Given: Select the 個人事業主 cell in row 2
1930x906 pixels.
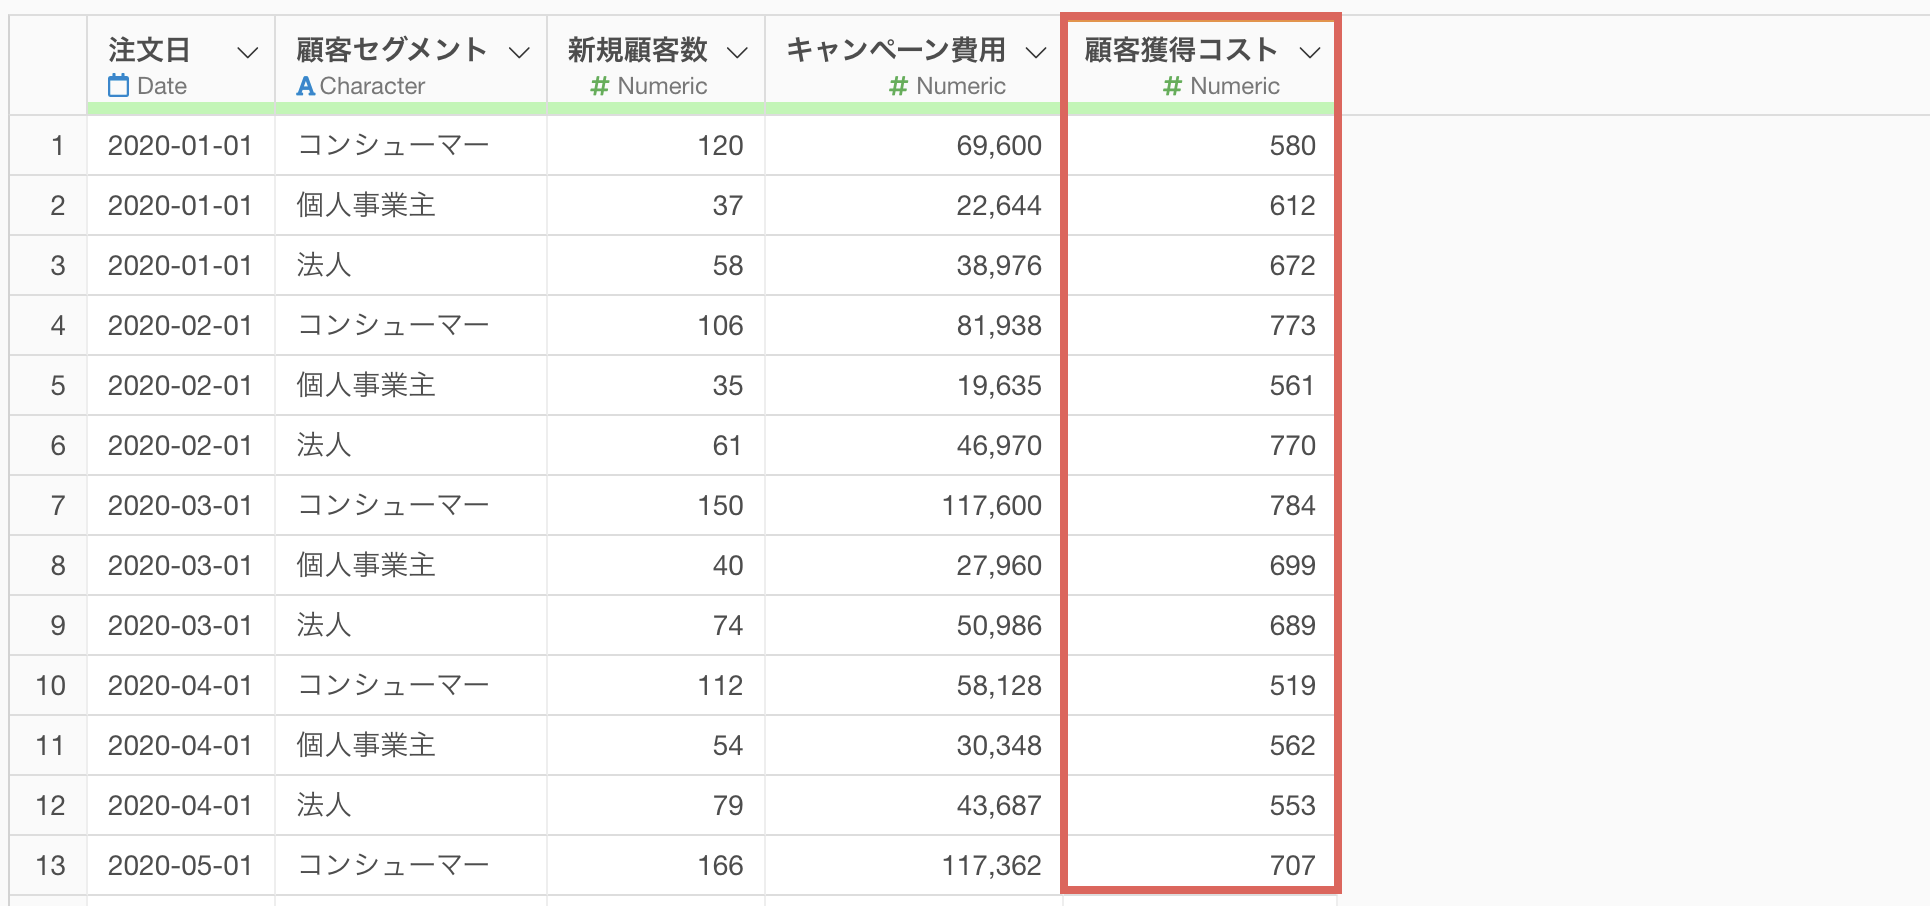Looking at the screenshot, I should (366, 206).
